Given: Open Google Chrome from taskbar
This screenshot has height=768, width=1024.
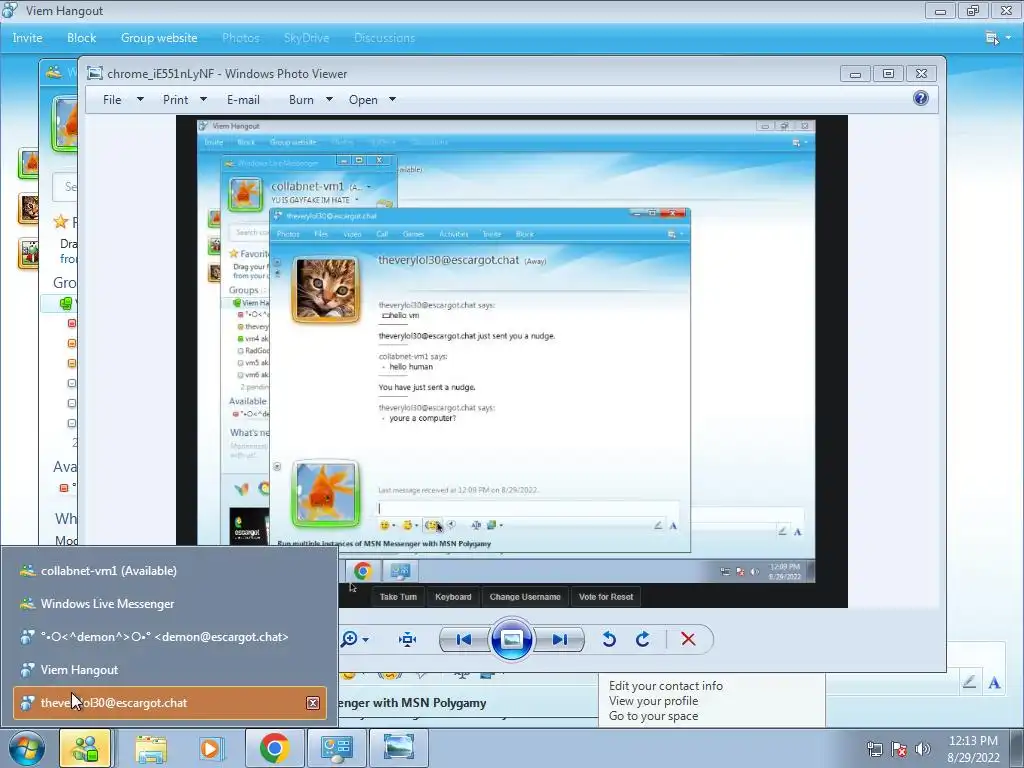Looking at the screenshot, I should click(x=274, y=748).
